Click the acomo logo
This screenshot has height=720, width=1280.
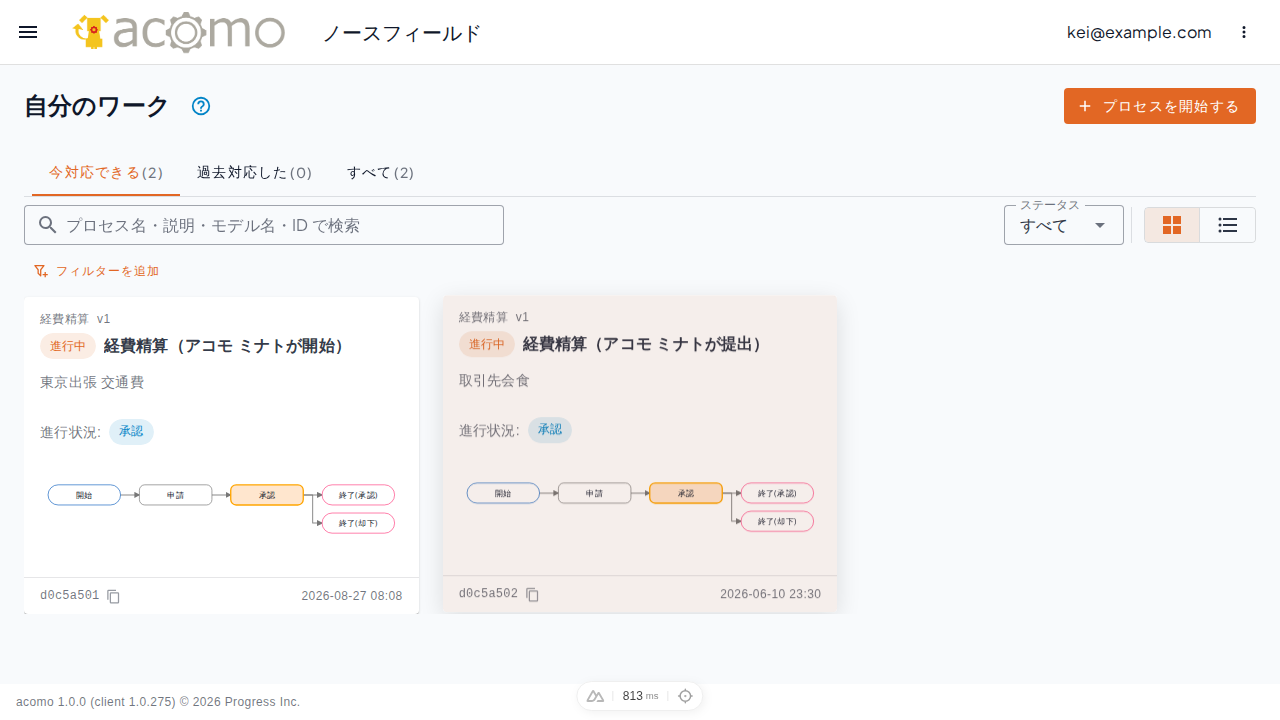tap(179, 32)
